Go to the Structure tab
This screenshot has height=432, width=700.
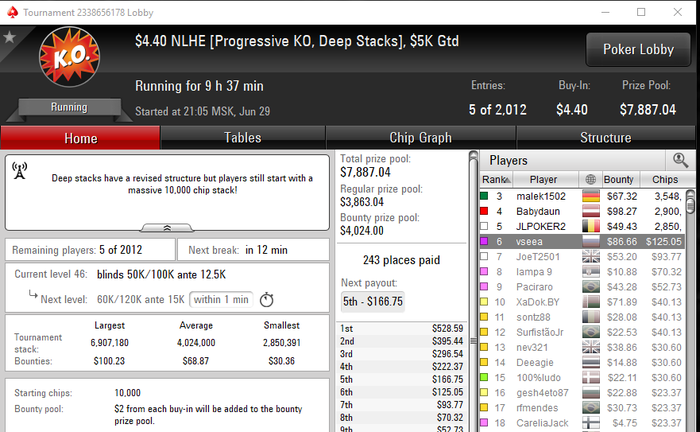click(x=605, y=137)
